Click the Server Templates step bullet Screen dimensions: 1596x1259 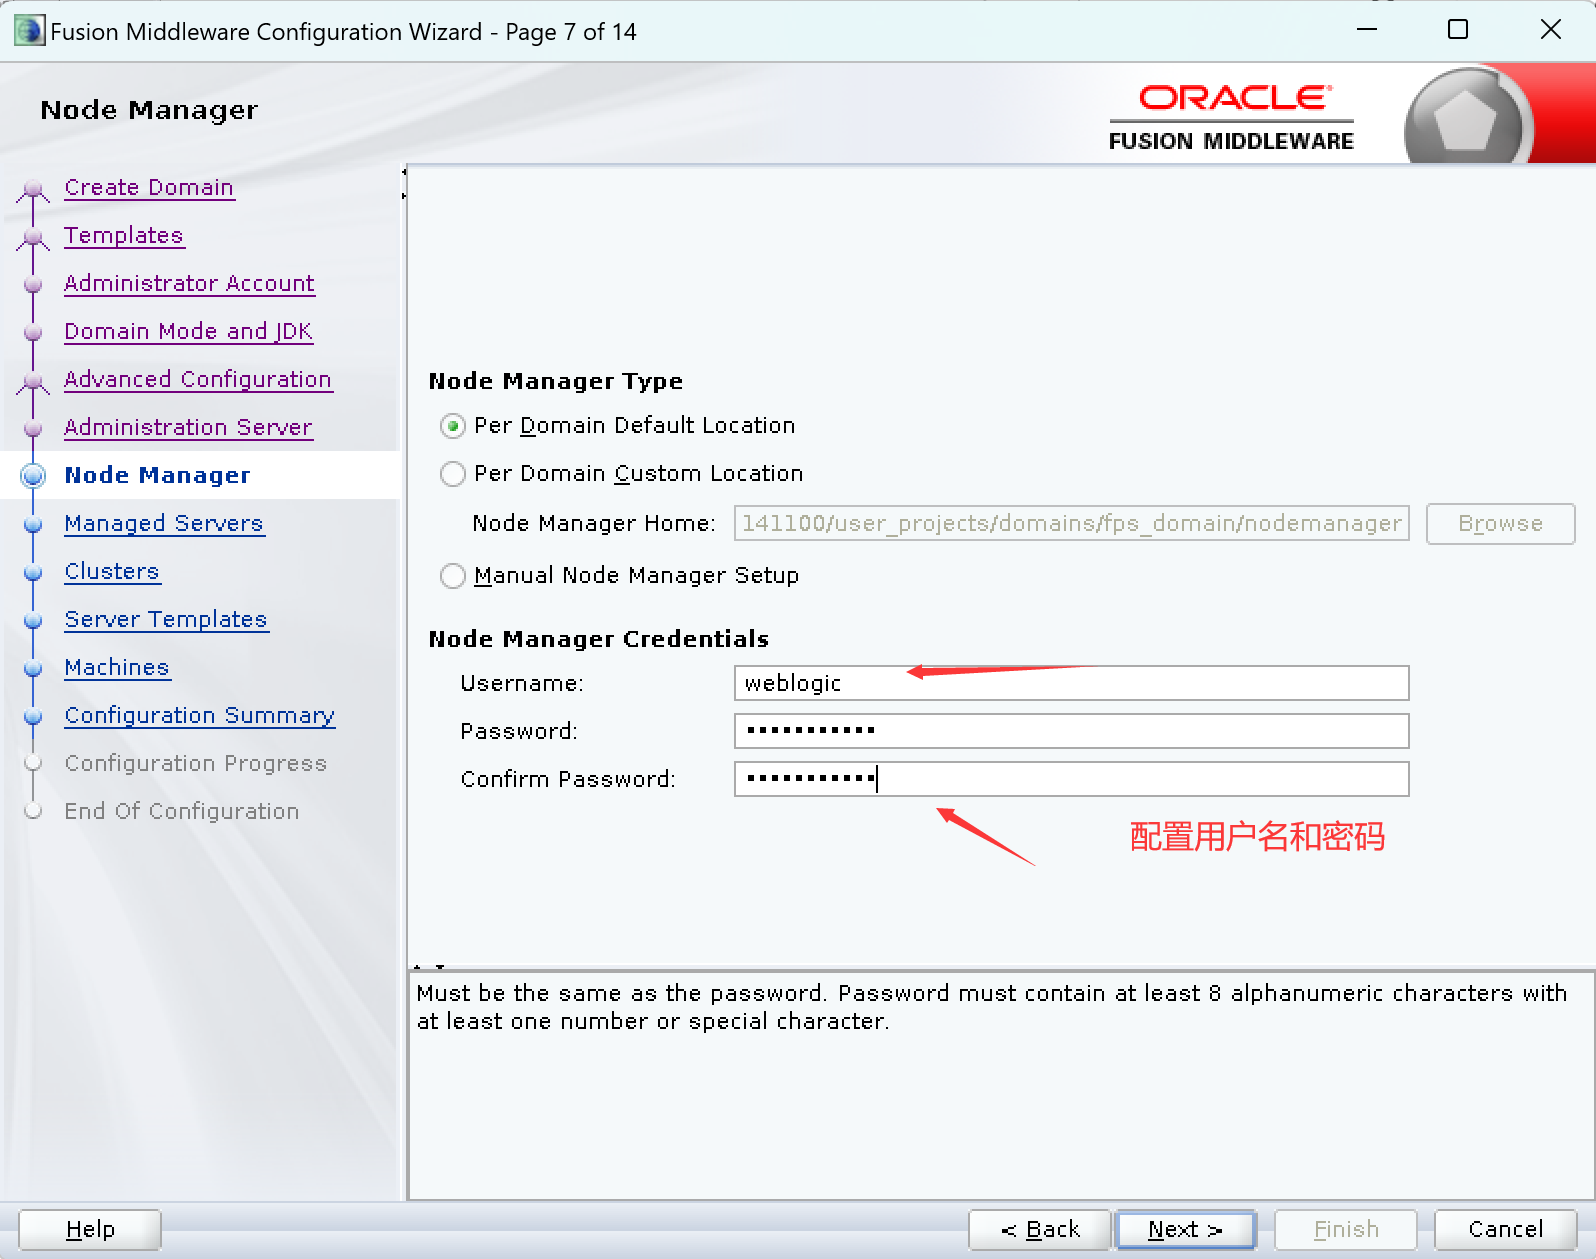click(33, 620)
